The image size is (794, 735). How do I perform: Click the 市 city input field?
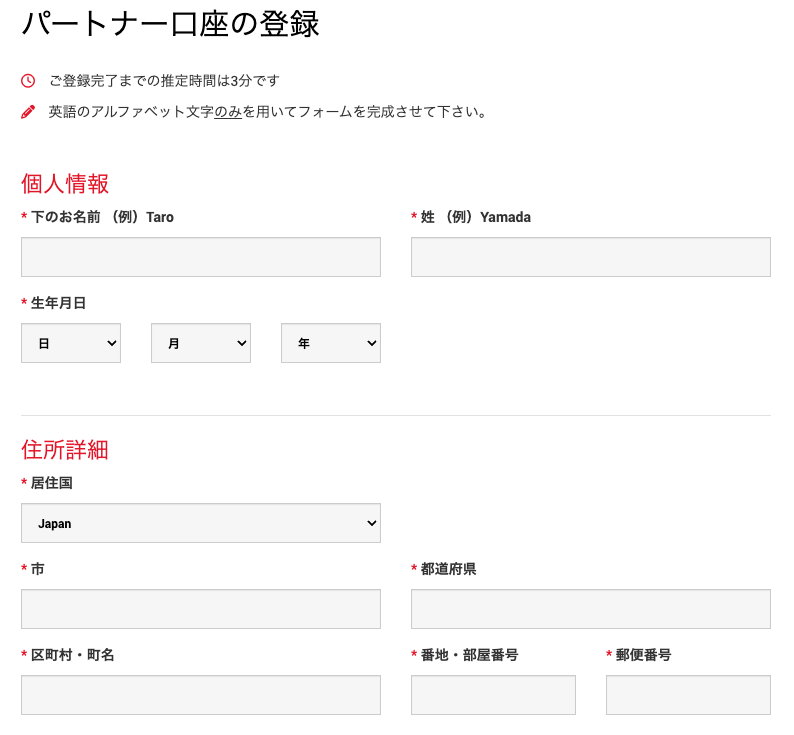point(200,609)
